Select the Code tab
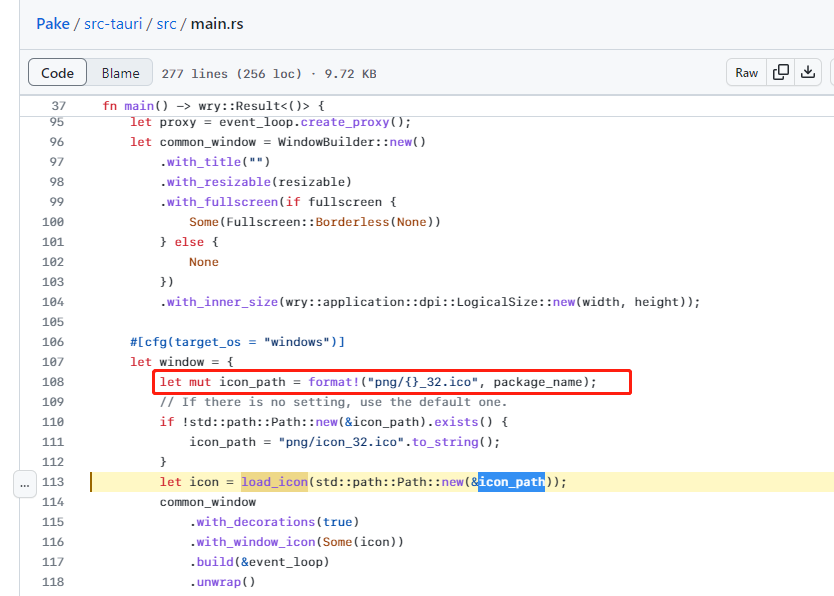This screenshot has width=834, height=596. 57,72
